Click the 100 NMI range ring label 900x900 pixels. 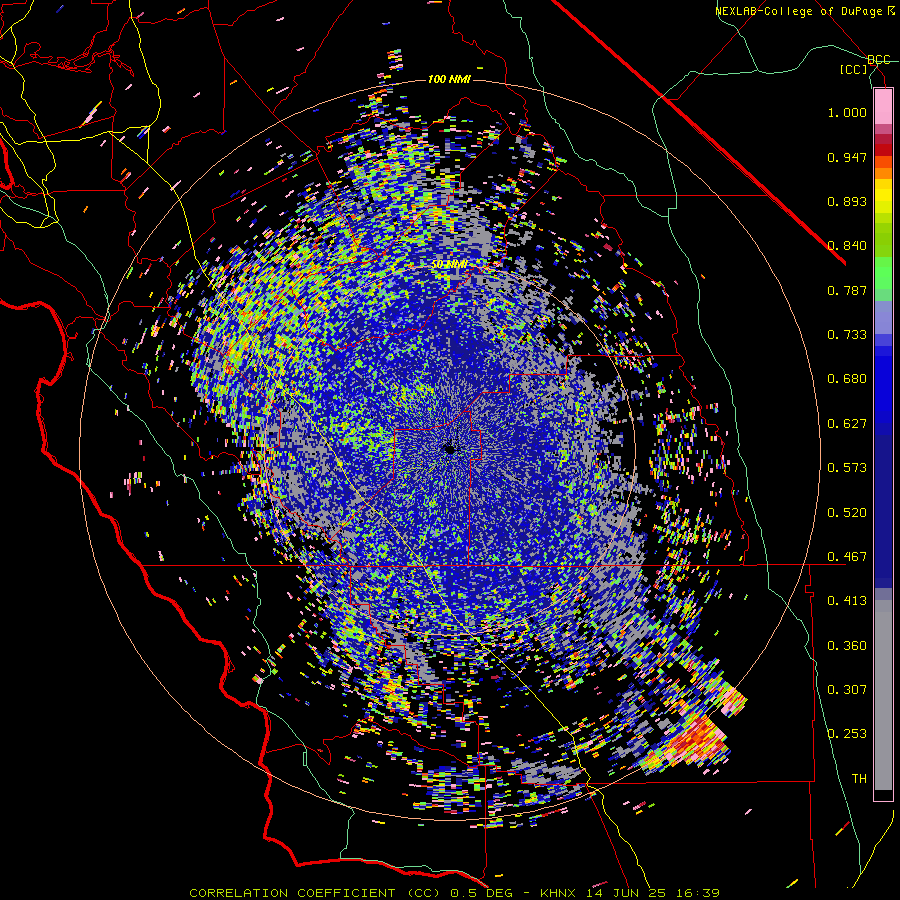449,79
